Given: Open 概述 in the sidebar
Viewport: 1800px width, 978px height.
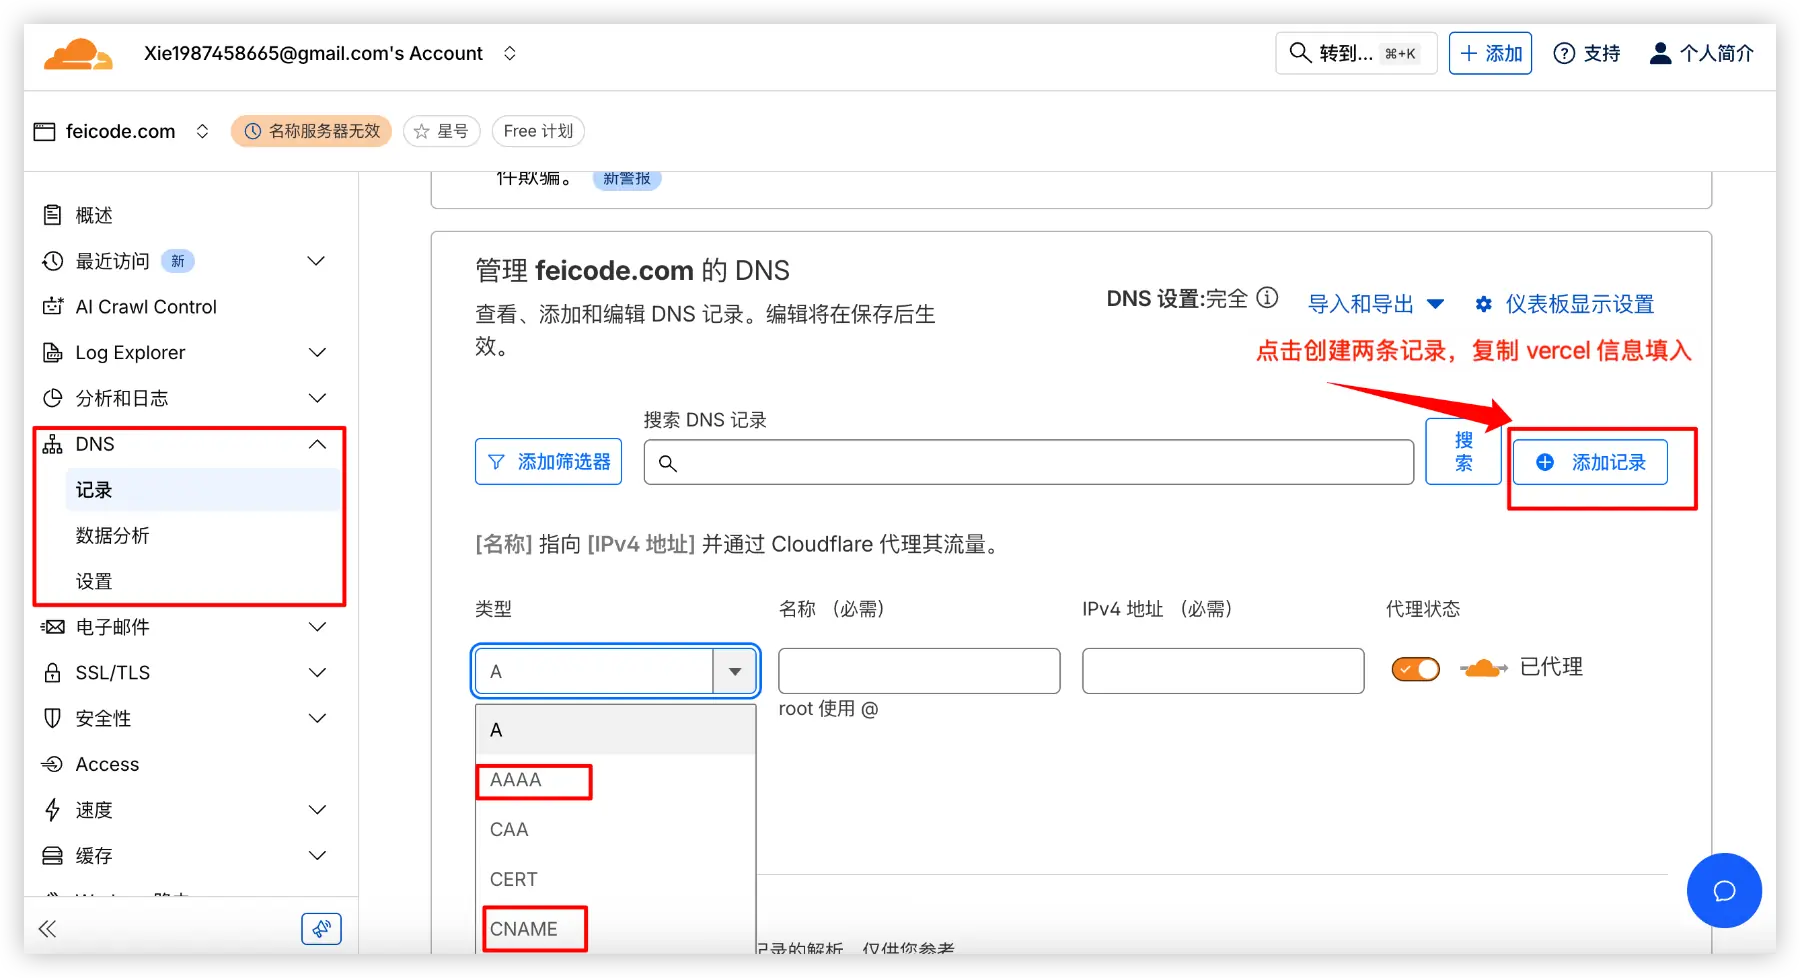Looking at the screenshot, I should click(x=94, y=215).
